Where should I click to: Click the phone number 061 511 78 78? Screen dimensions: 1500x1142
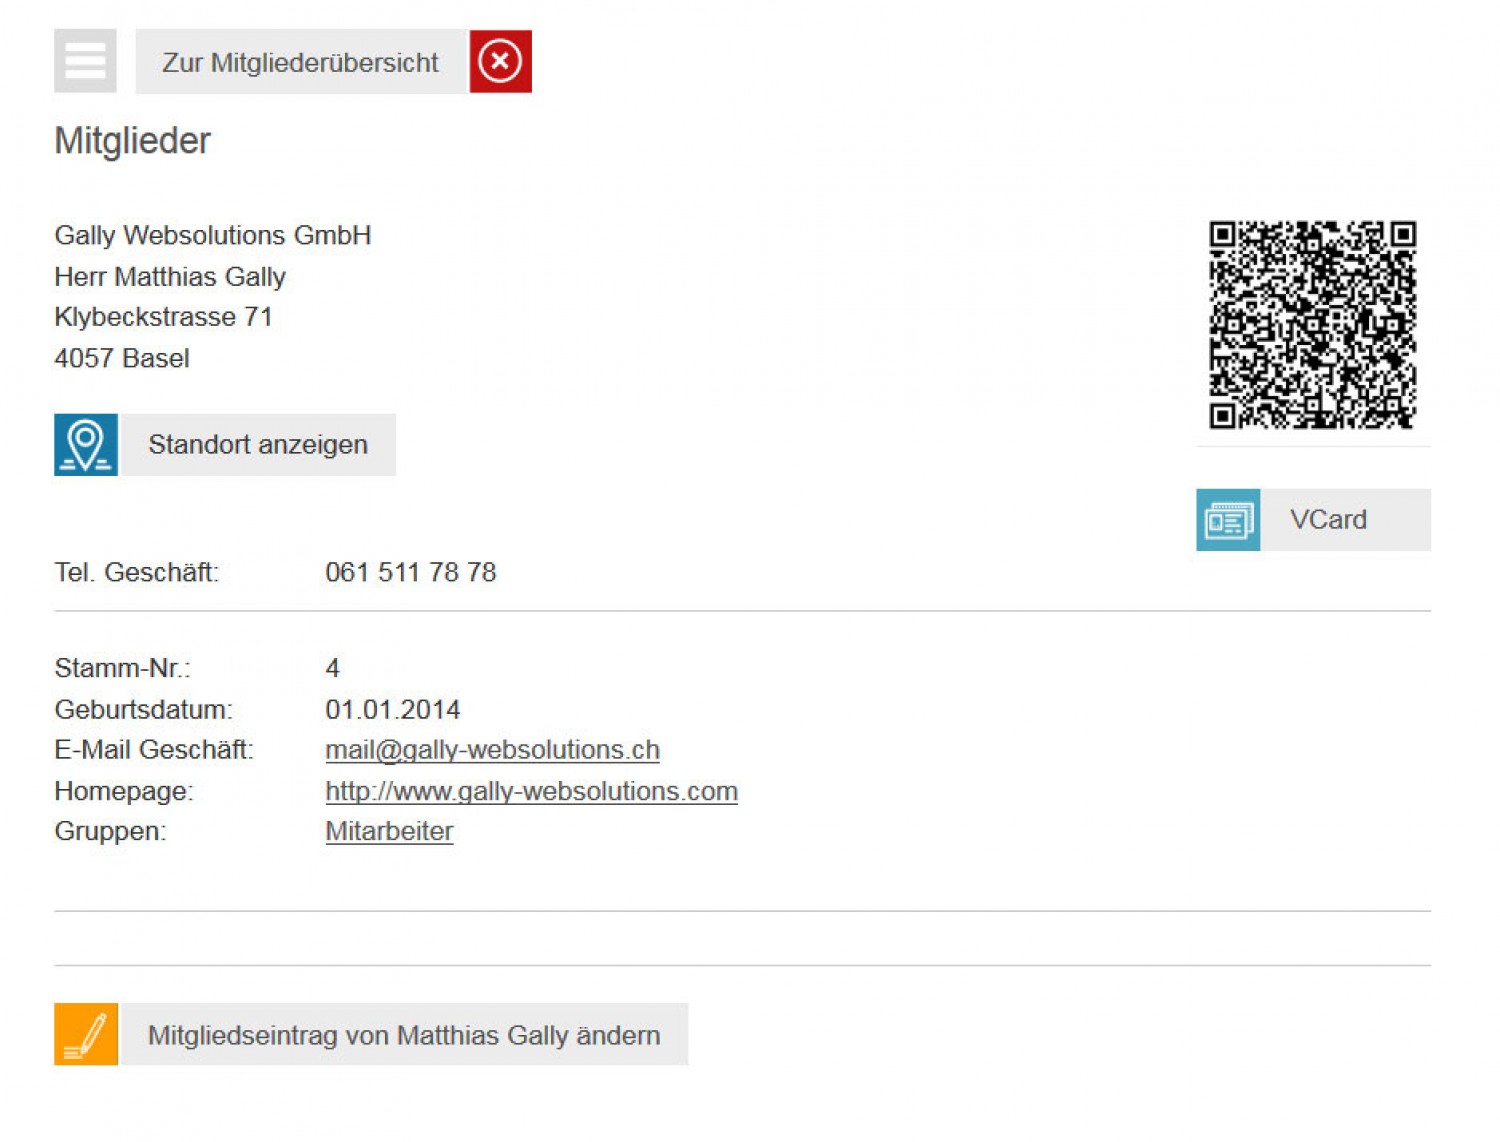tap(410, 572)
